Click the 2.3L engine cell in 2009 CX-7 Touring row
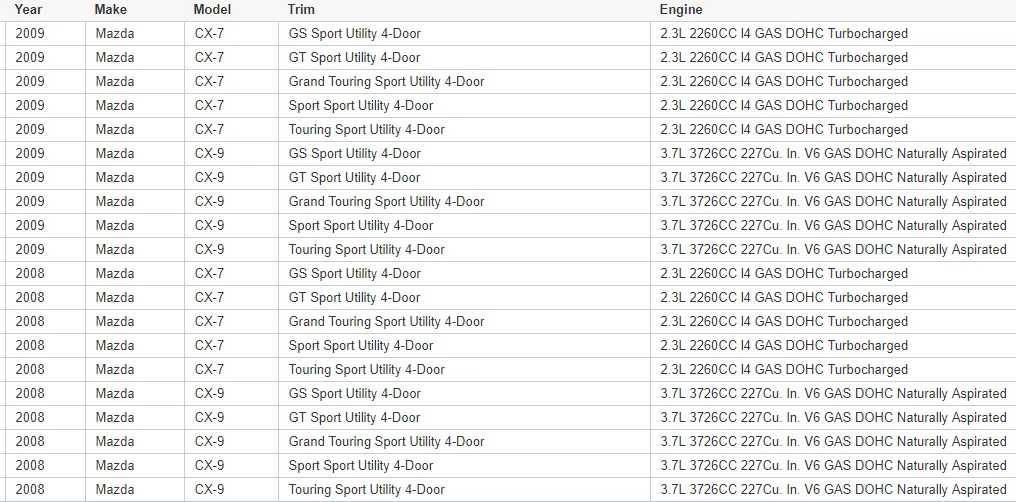The height and width of the screenshot is (502, 1016). [833, 130]
